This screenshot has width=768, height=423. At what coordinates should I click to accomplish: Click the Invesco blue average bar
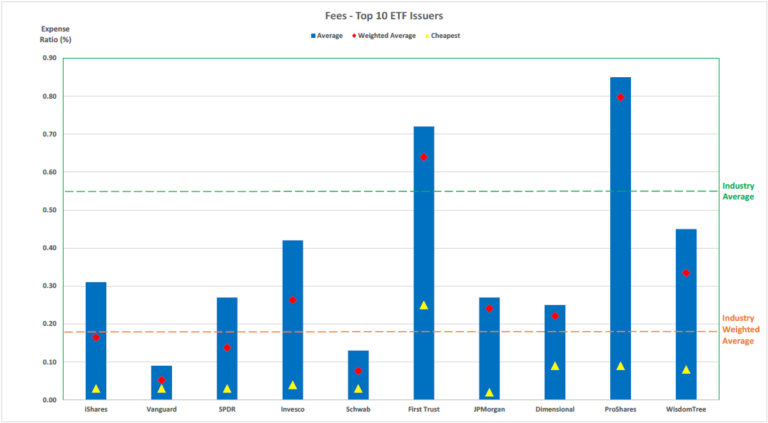(x=292, y=320)
